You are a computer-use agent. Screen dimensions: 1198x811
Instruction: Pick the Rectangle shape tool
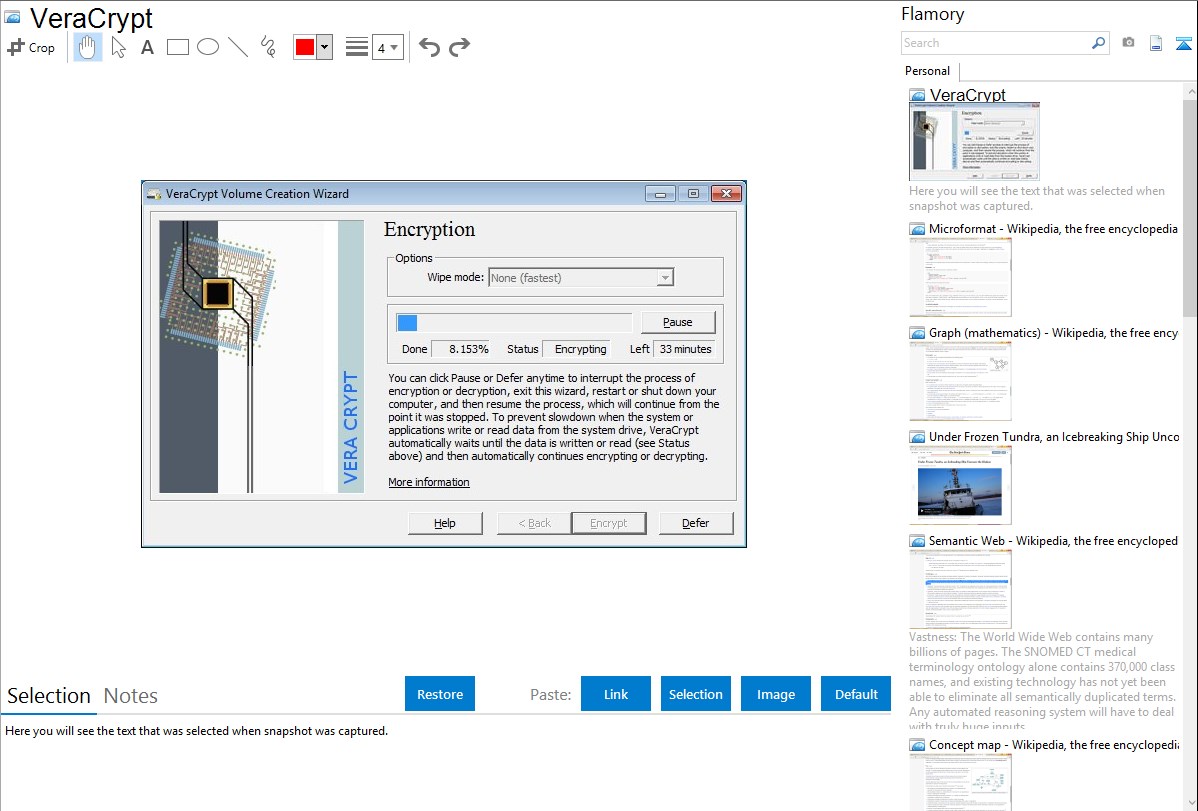click(177, 47)
